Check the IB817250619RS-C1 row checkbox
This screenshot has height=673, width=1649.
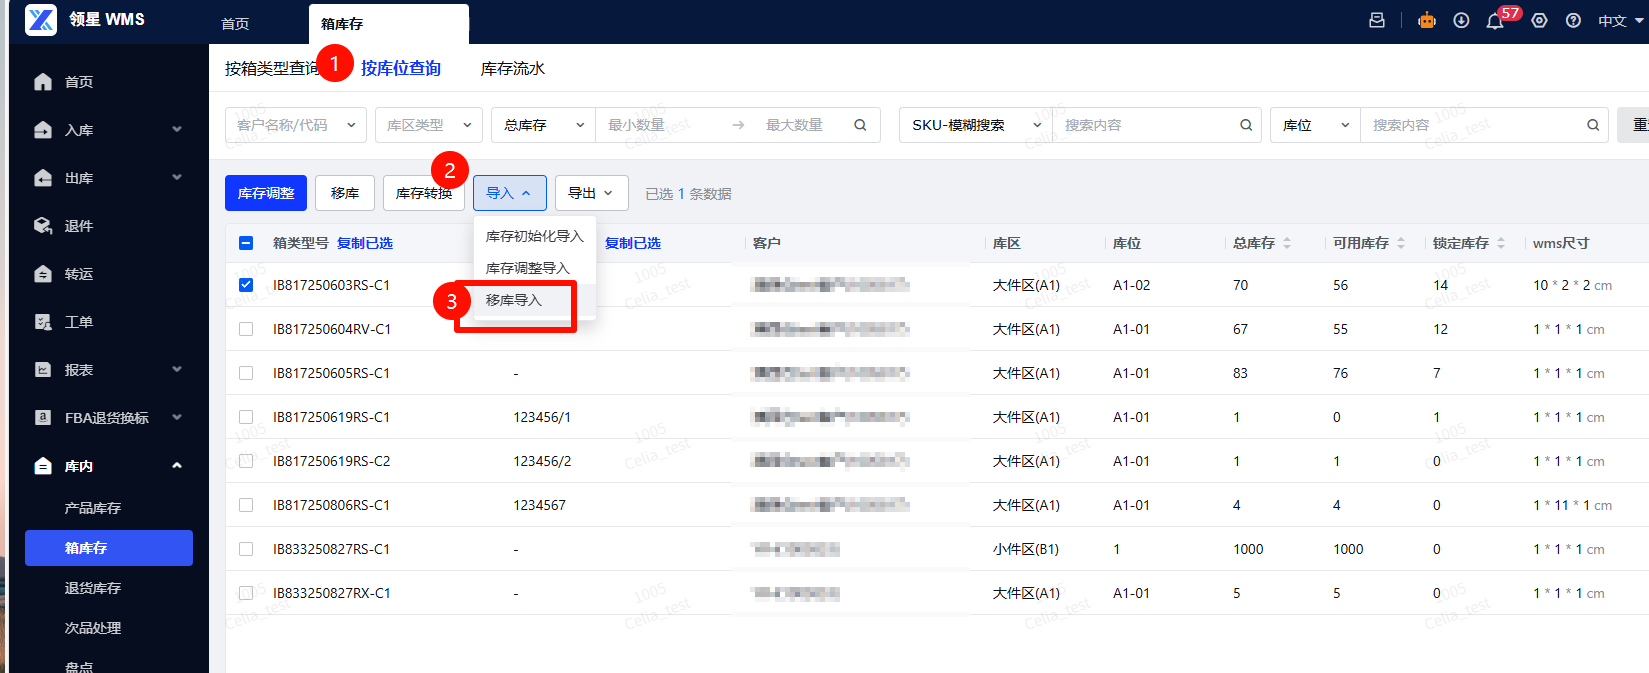coord(246,417)
